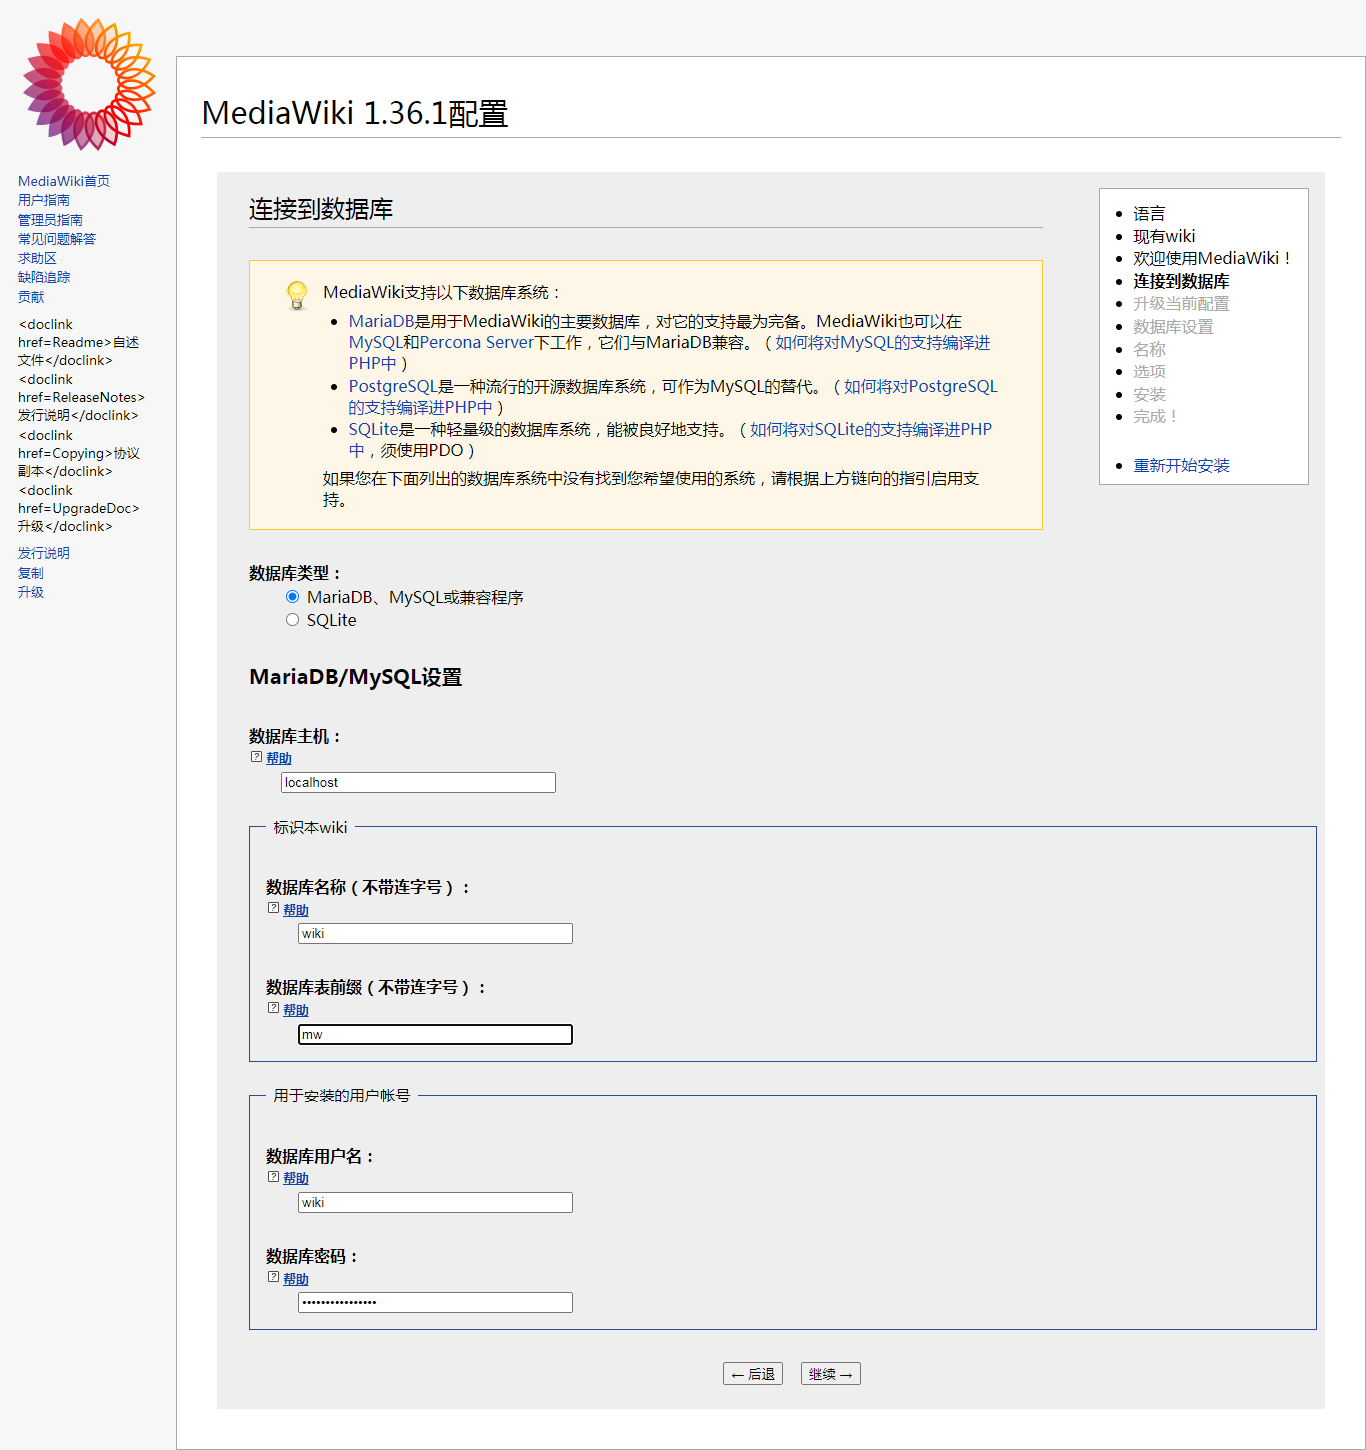
Task: Click the 数据库密码 password field
Action: point(435,1302)
